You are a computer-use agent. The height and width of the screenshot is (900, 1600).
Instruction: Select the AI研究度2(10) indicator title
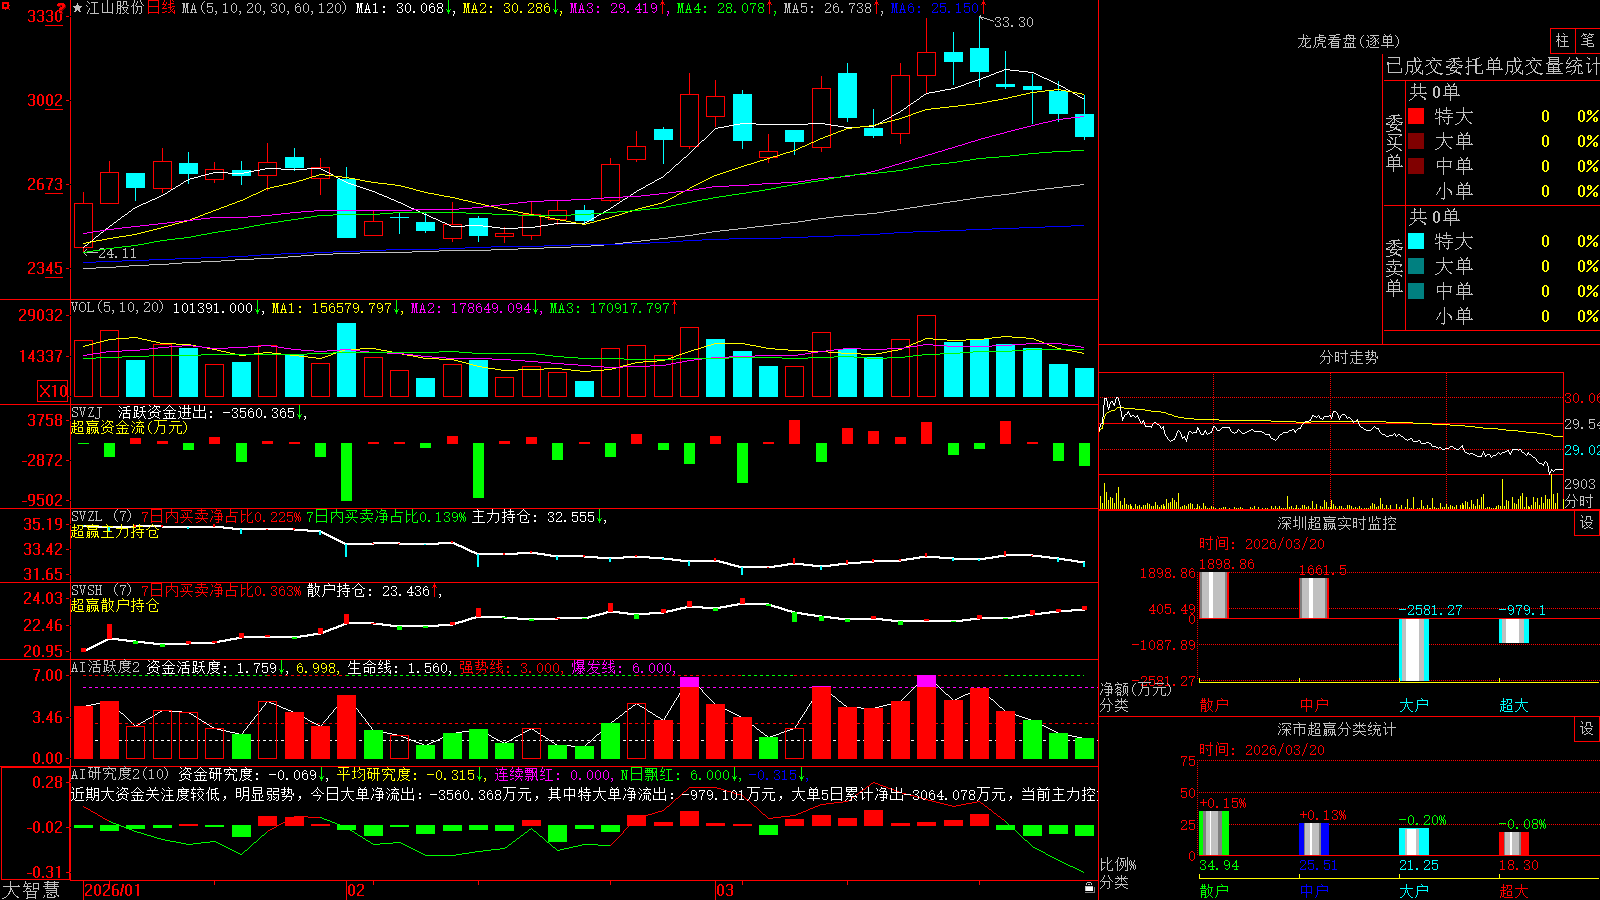[x=120, y=774]
